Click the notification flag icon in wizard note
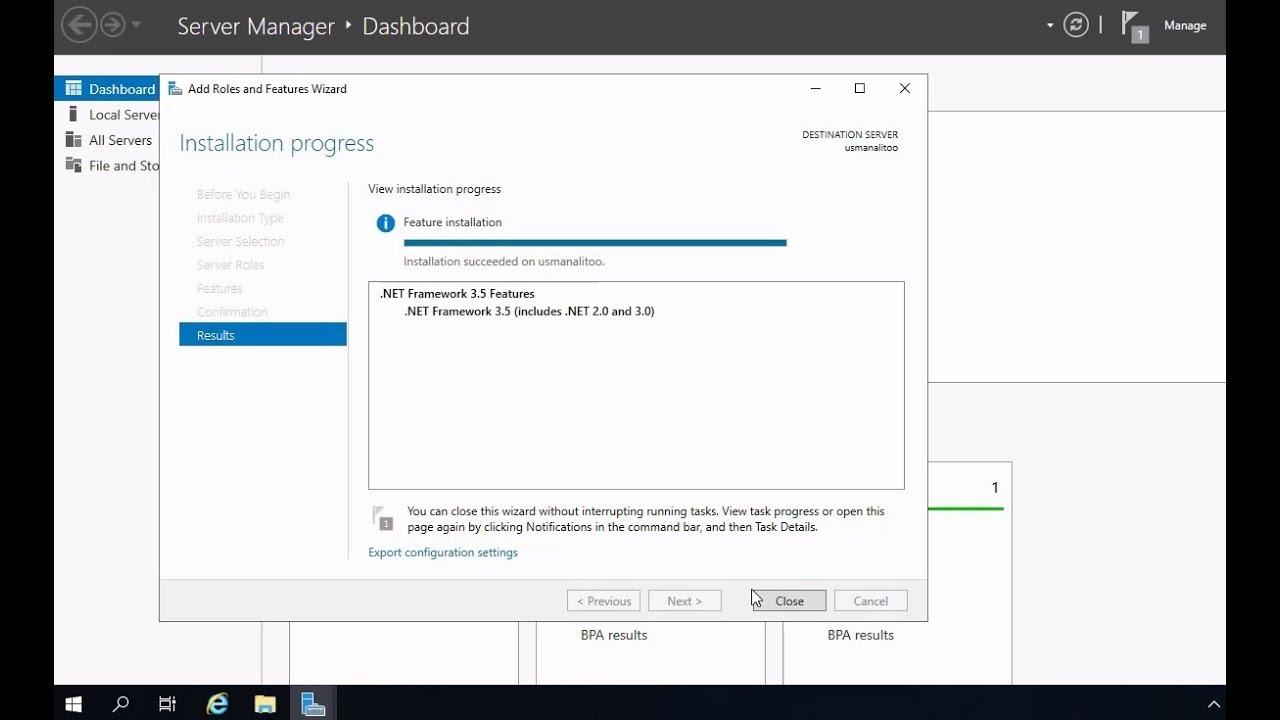Screen dimensions: 1280x720 click(382, 517)
